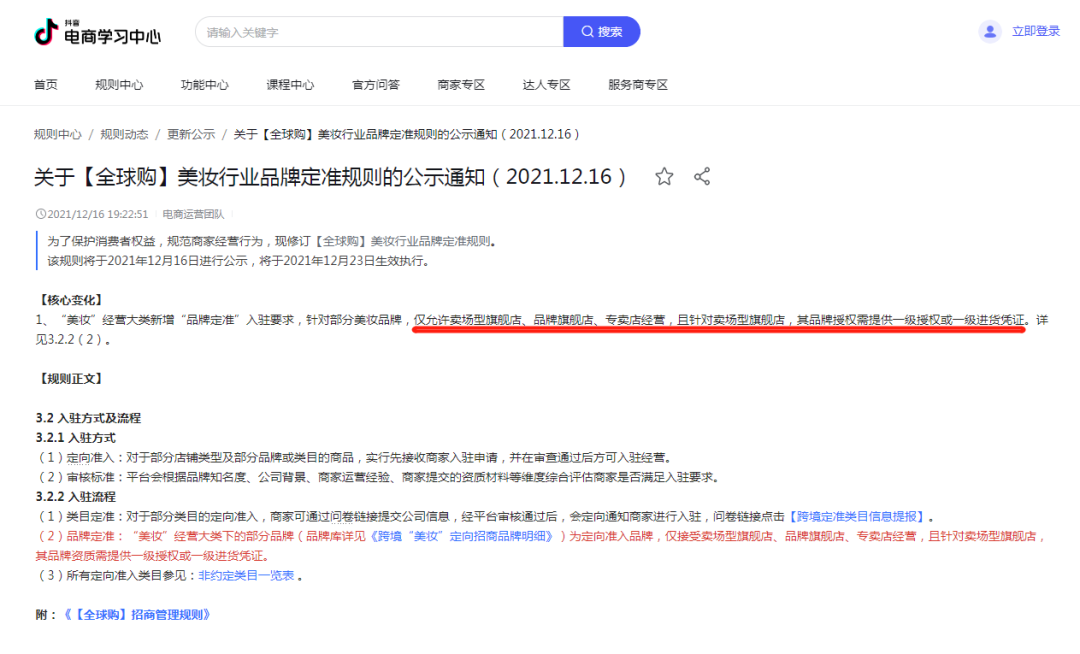Open the 达人专区 nav menu
The height and width of the screenshot is (654, 1080).
(546, 85)
